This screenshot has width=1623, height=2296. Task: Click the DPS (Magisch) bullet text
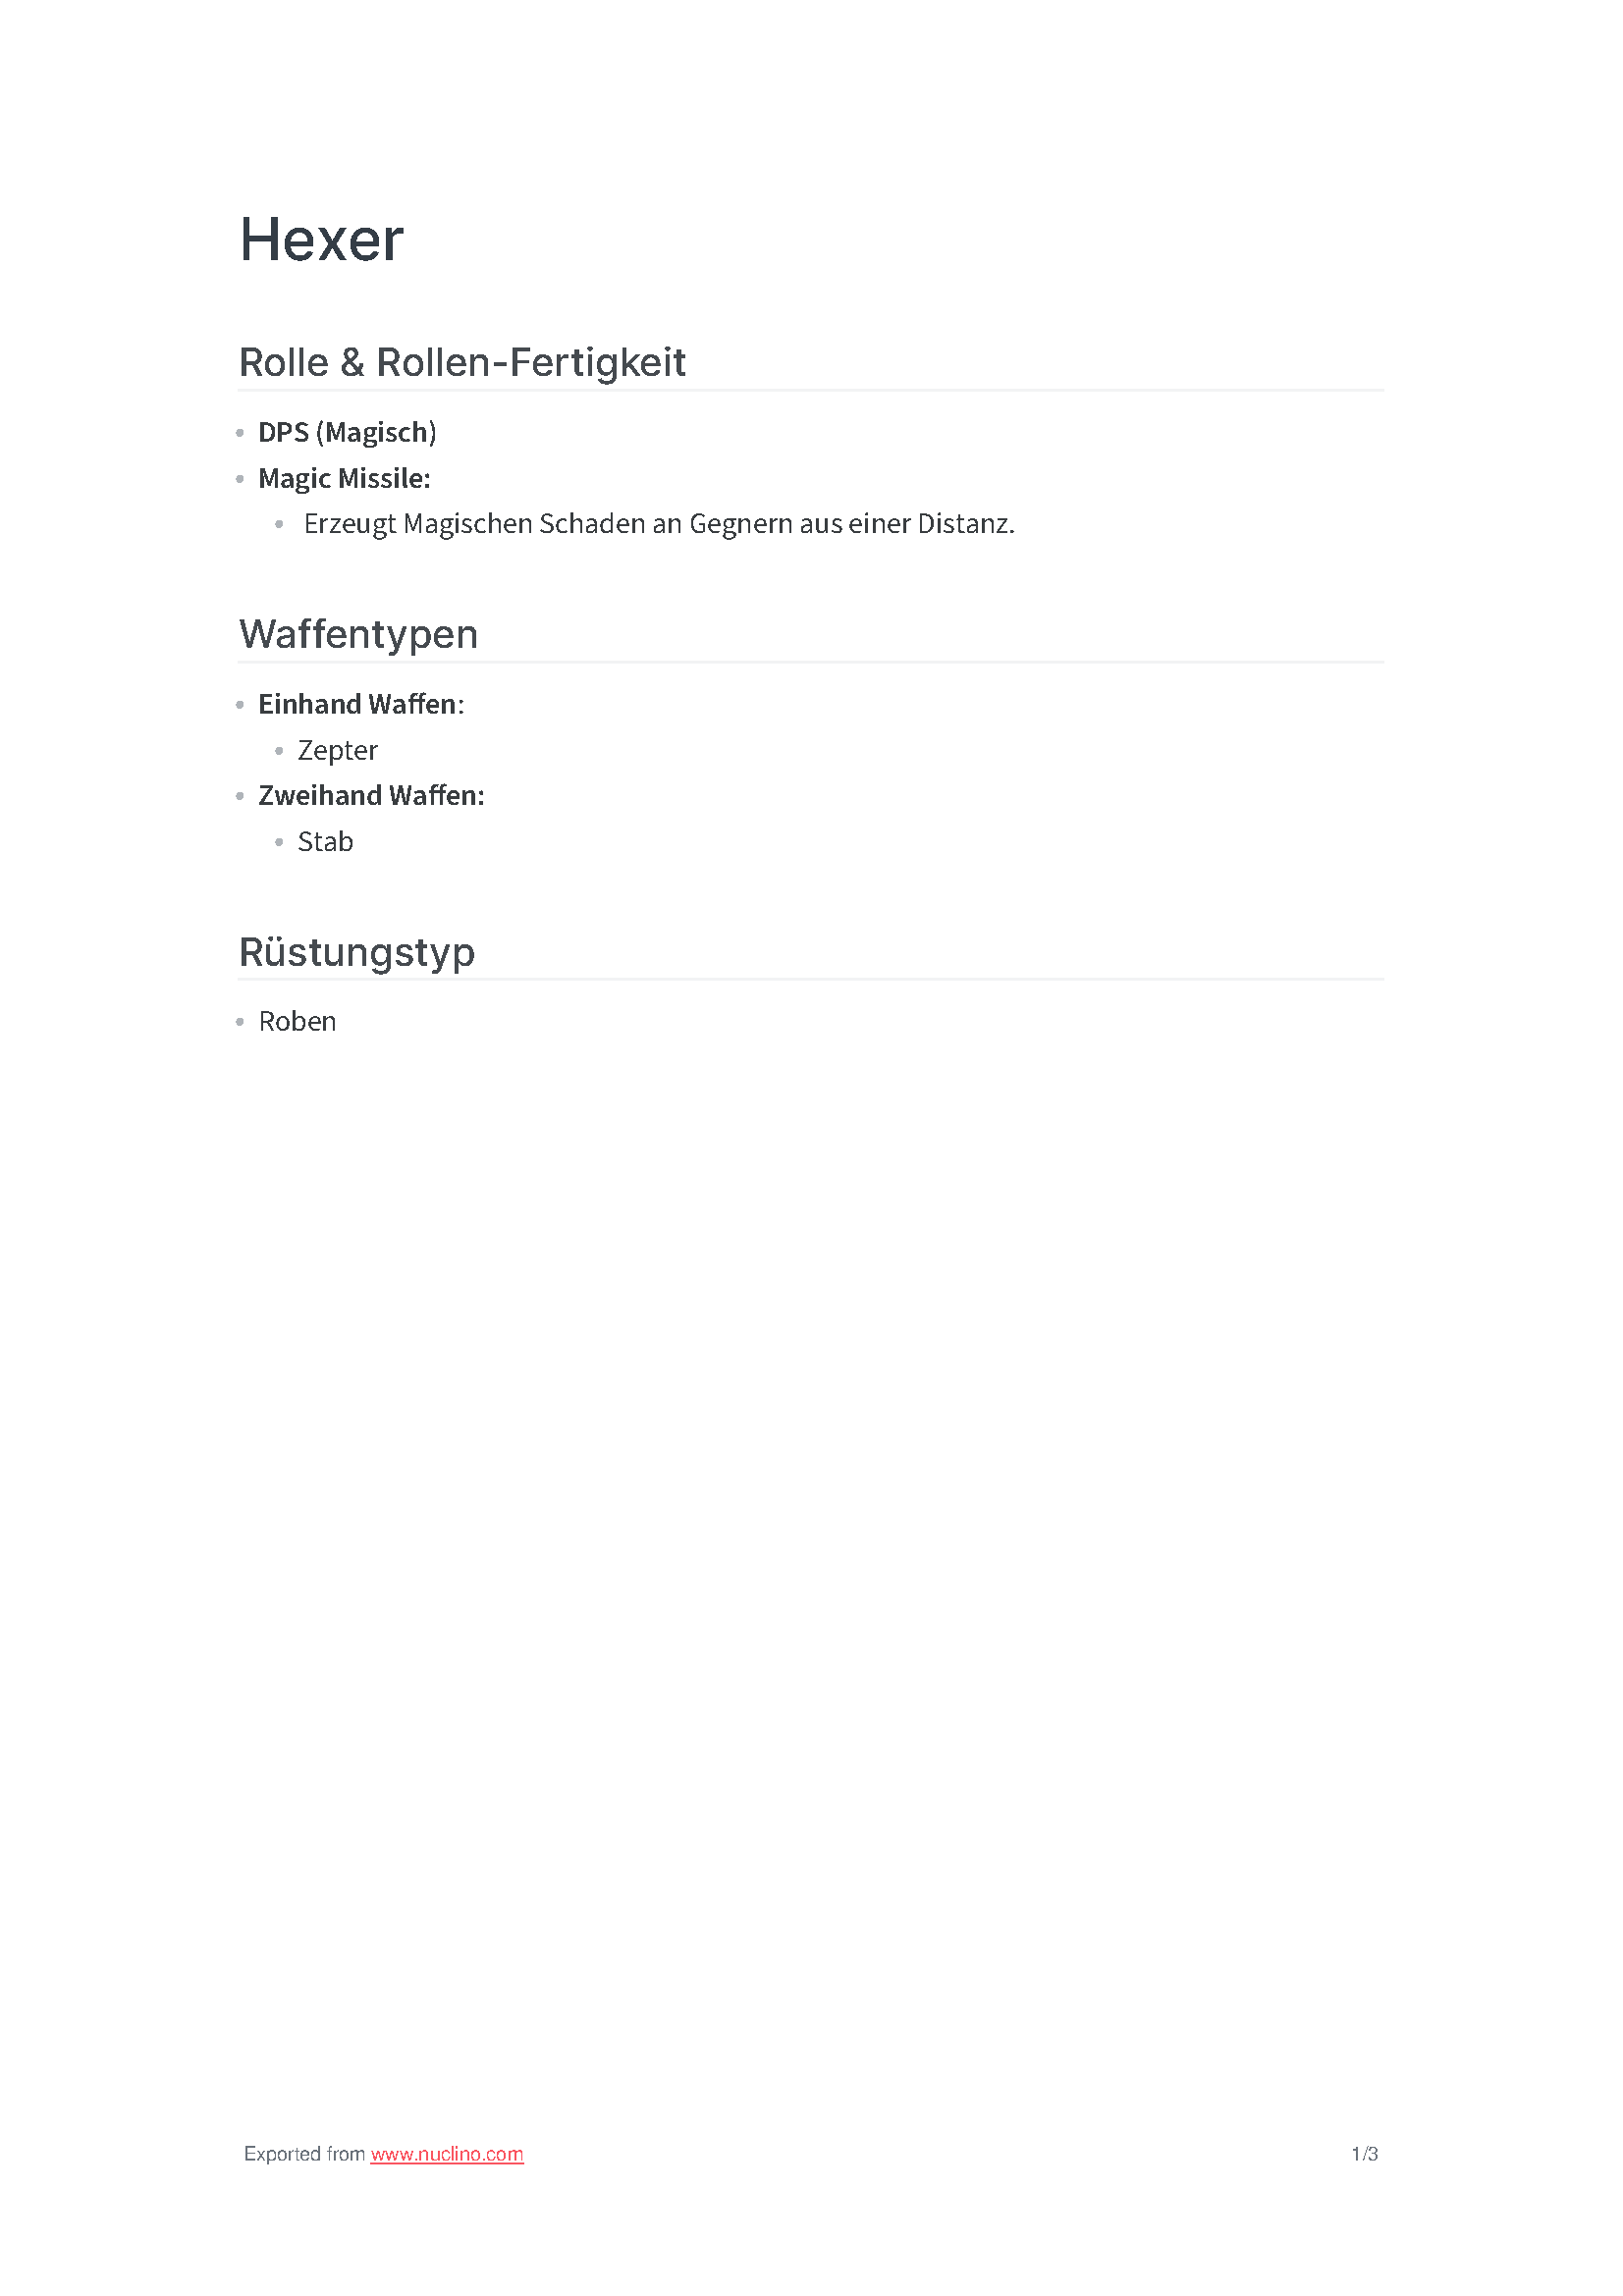(347, 432)
